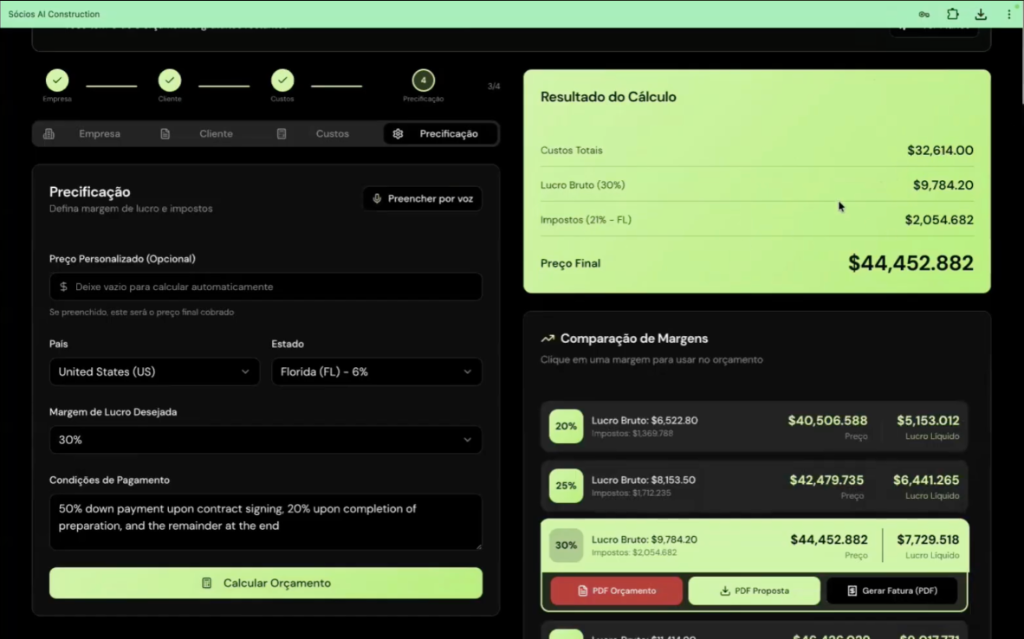
Task: Switch to the Custos tab
Action: 324,133
